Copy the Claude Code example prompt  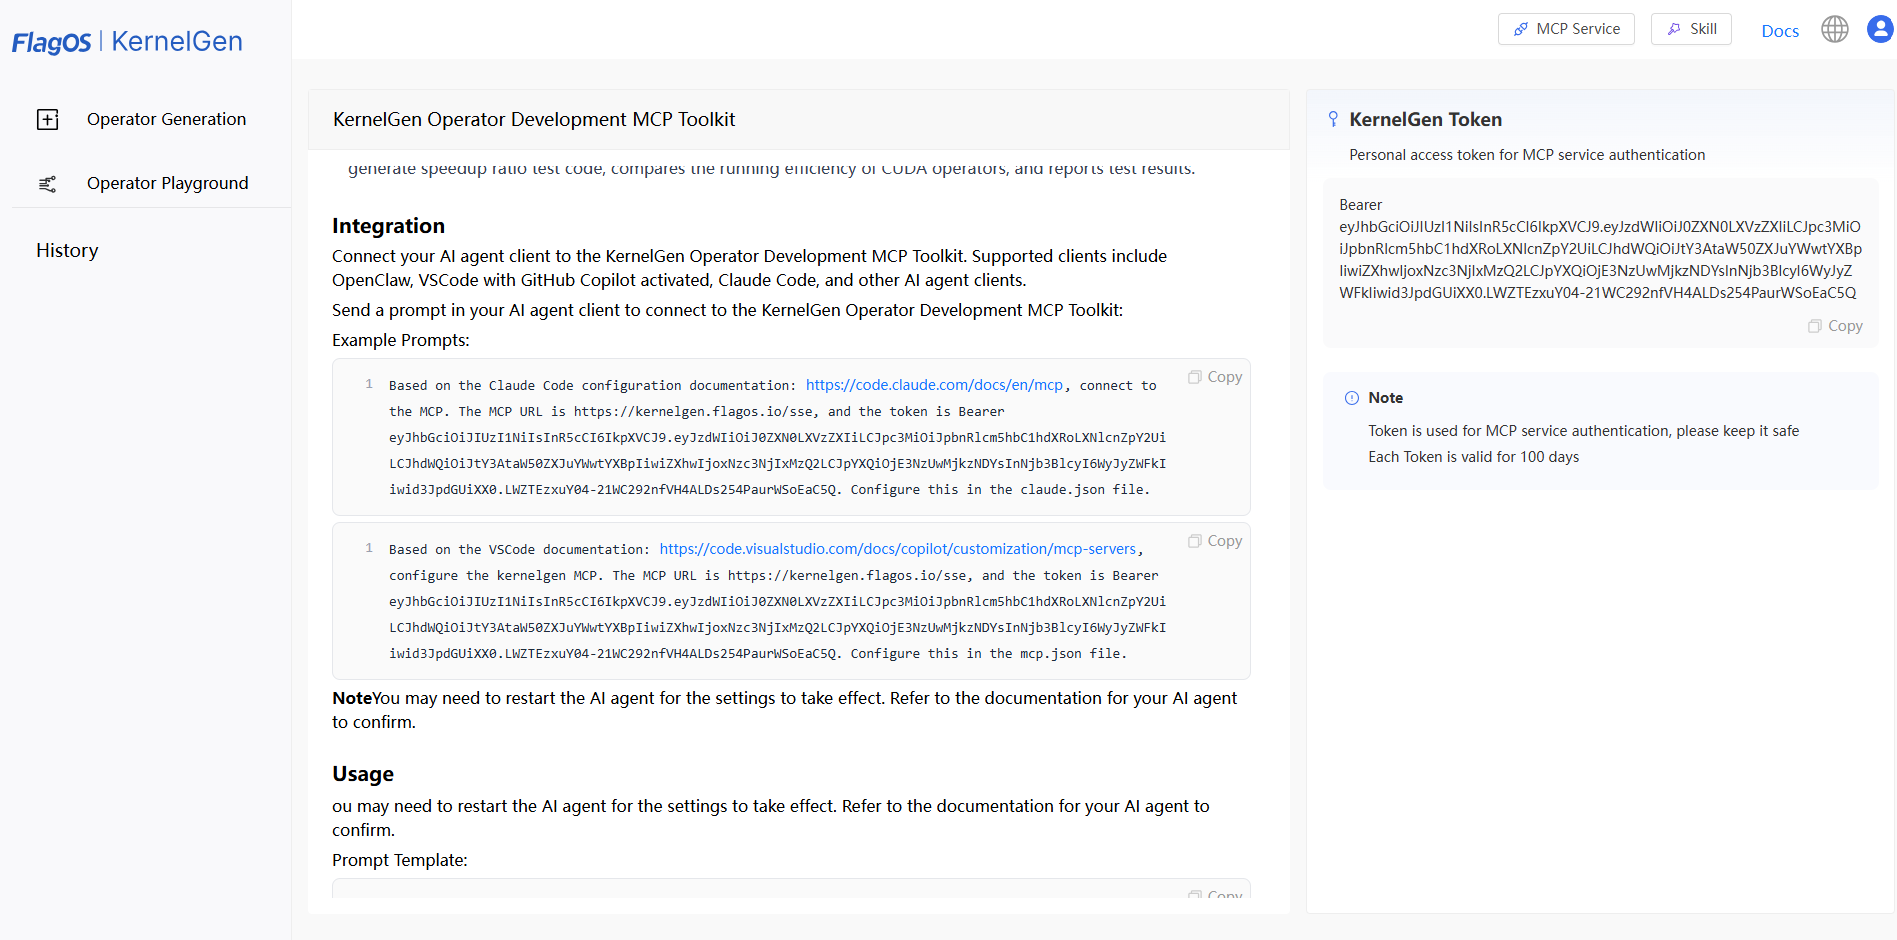coord(1215,377)
